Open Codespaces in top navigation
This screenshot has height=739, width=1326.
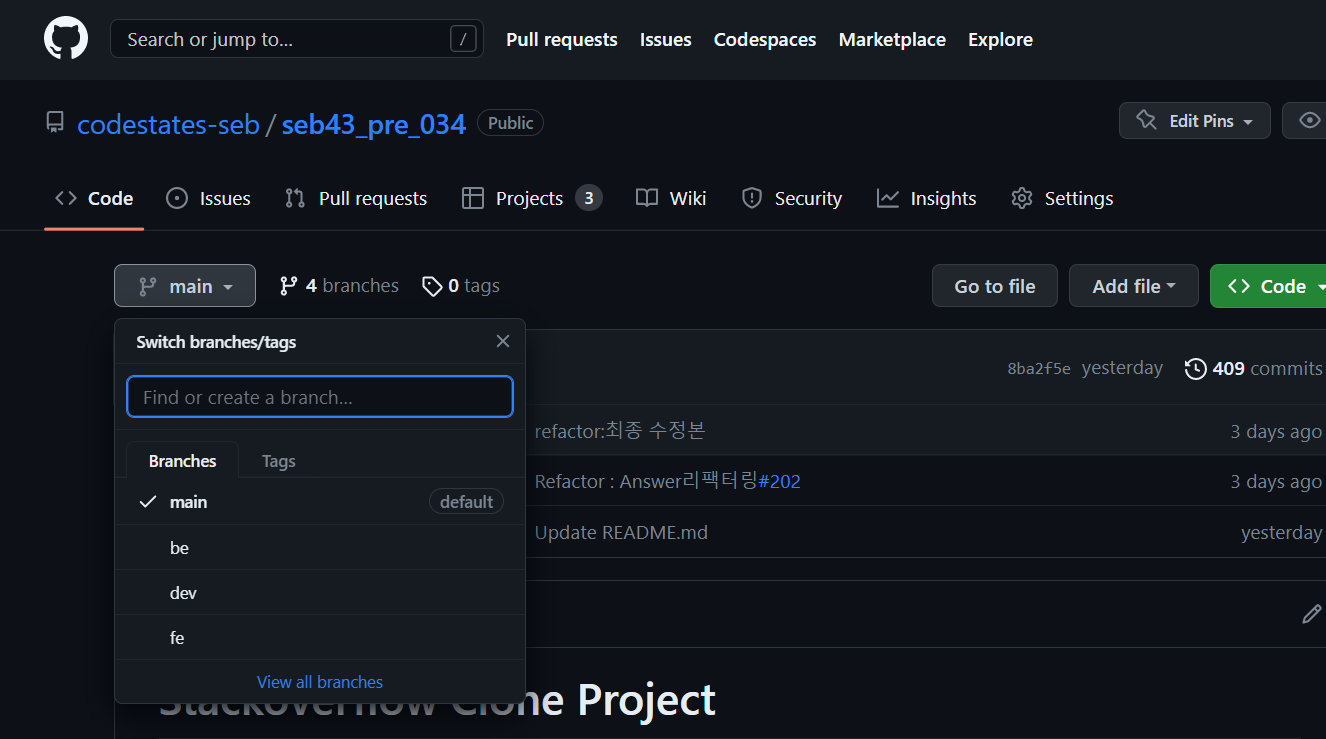tap(765, 40)
